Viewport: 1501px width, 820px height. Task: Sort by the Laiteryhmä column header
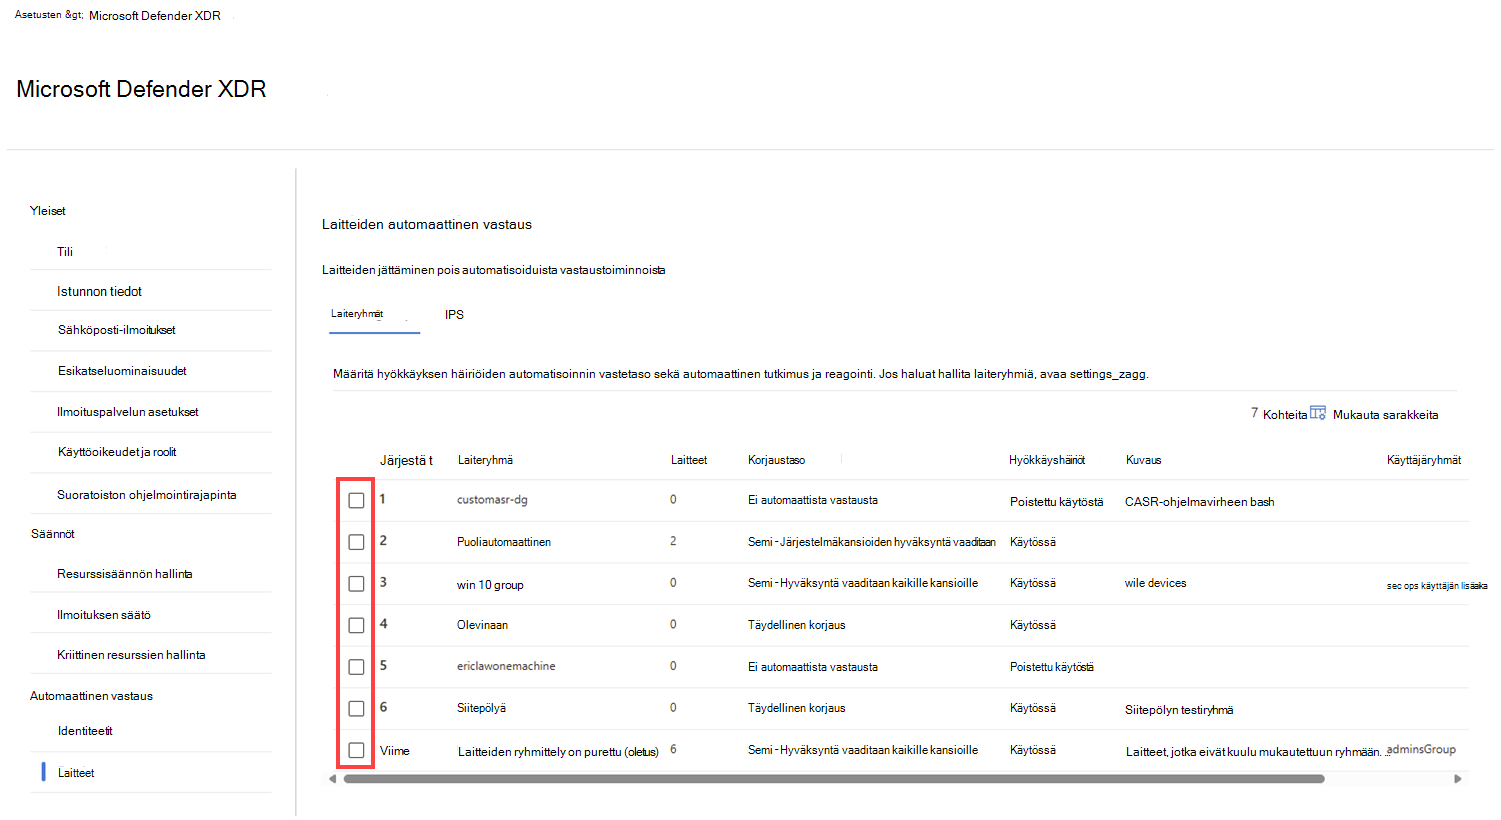(x=485, y=460)
